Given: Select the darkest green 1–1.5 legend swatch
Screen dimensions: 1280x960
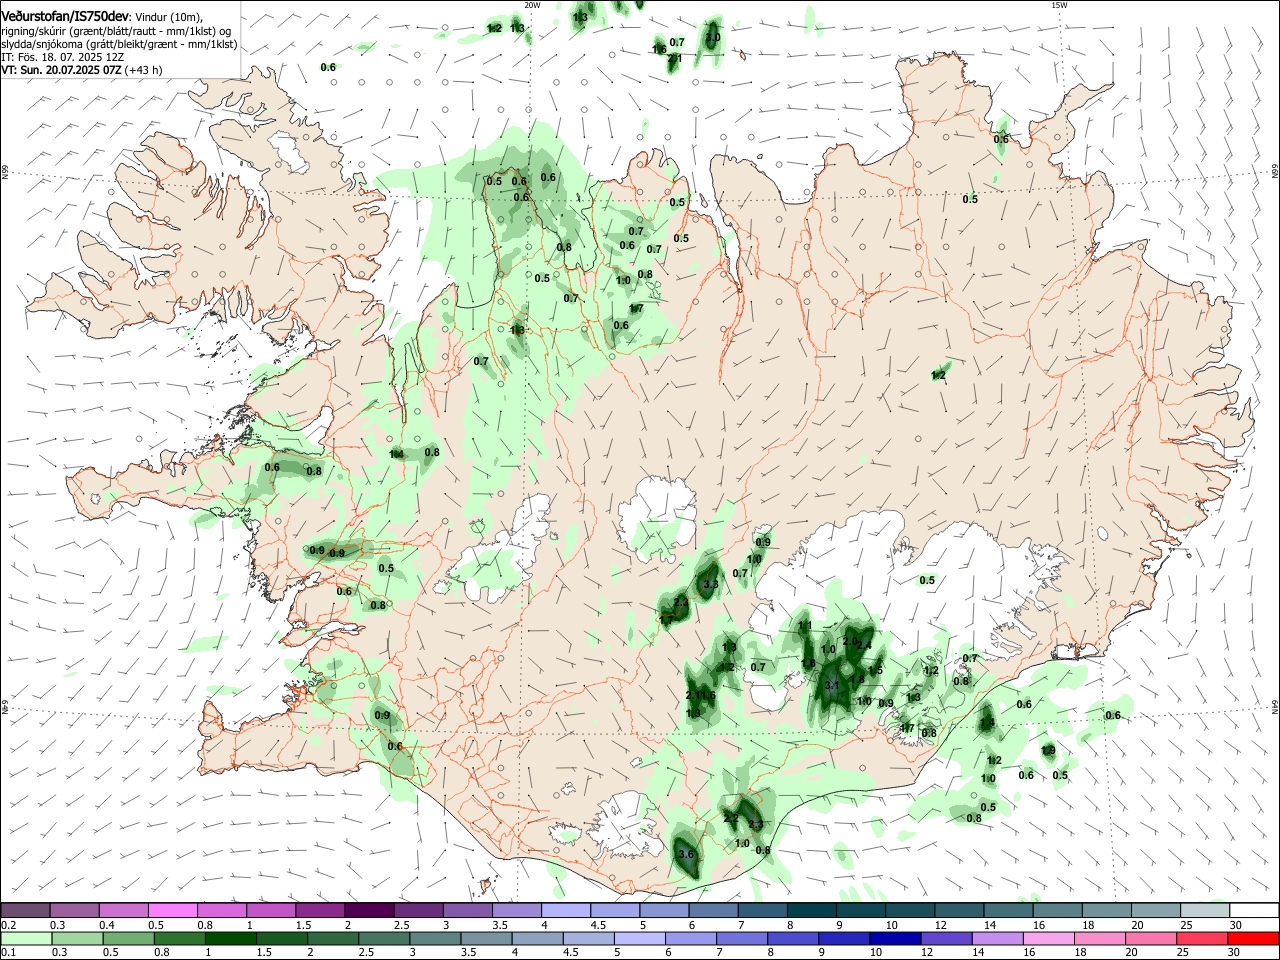Looking at the screenshot, I should click(230, 939).
